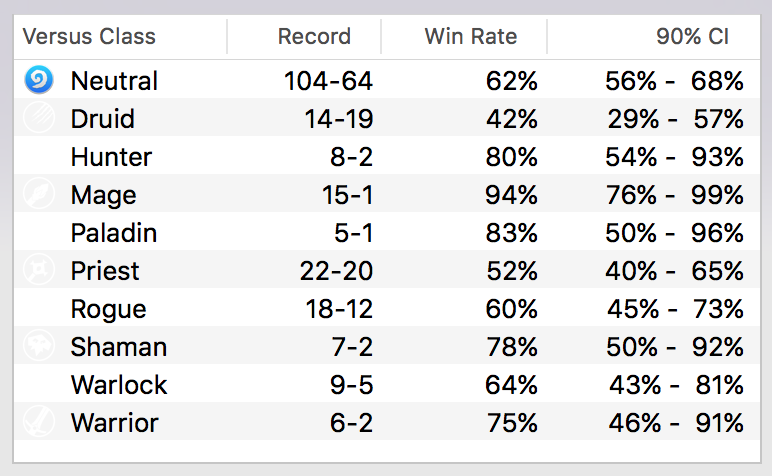Click the Mage record 15-1
This screenshot has width=772, height=476.
pyautogui.click(x=348, y=194)
